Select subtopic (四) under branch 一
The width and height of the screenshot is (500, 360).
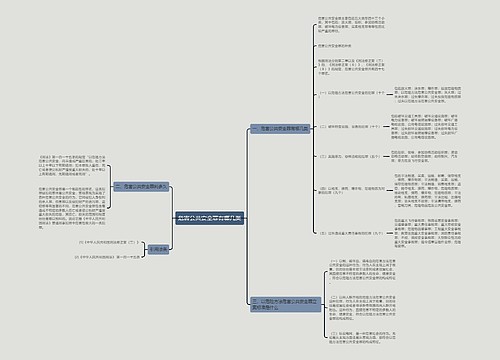point(351,190)
